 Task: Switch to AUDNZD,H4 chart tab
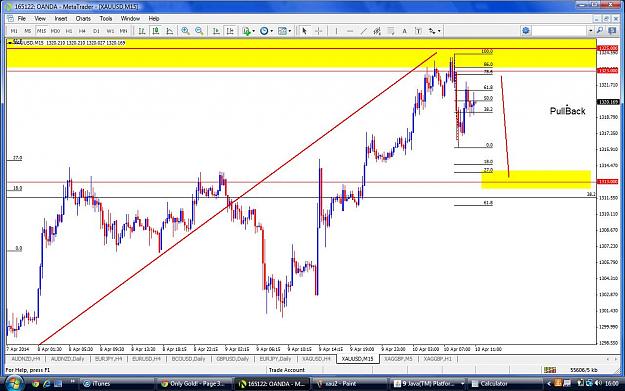(26, 359)
